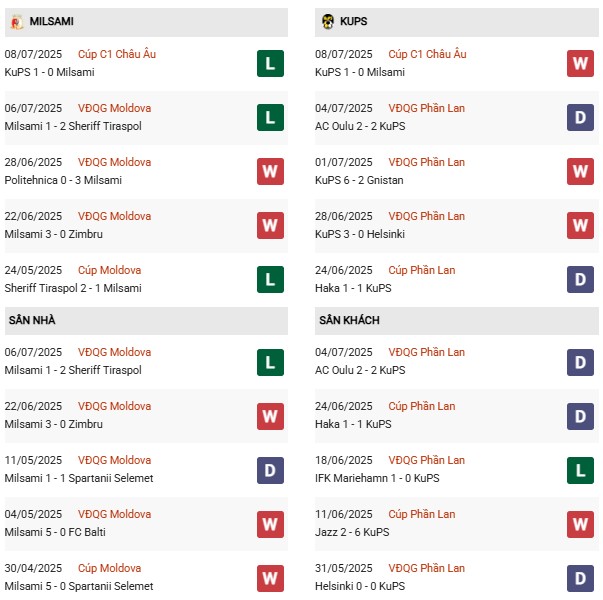Click the KuPS team logo icon
The width and height of the screenshot is (603, 600).
[327, 21]
